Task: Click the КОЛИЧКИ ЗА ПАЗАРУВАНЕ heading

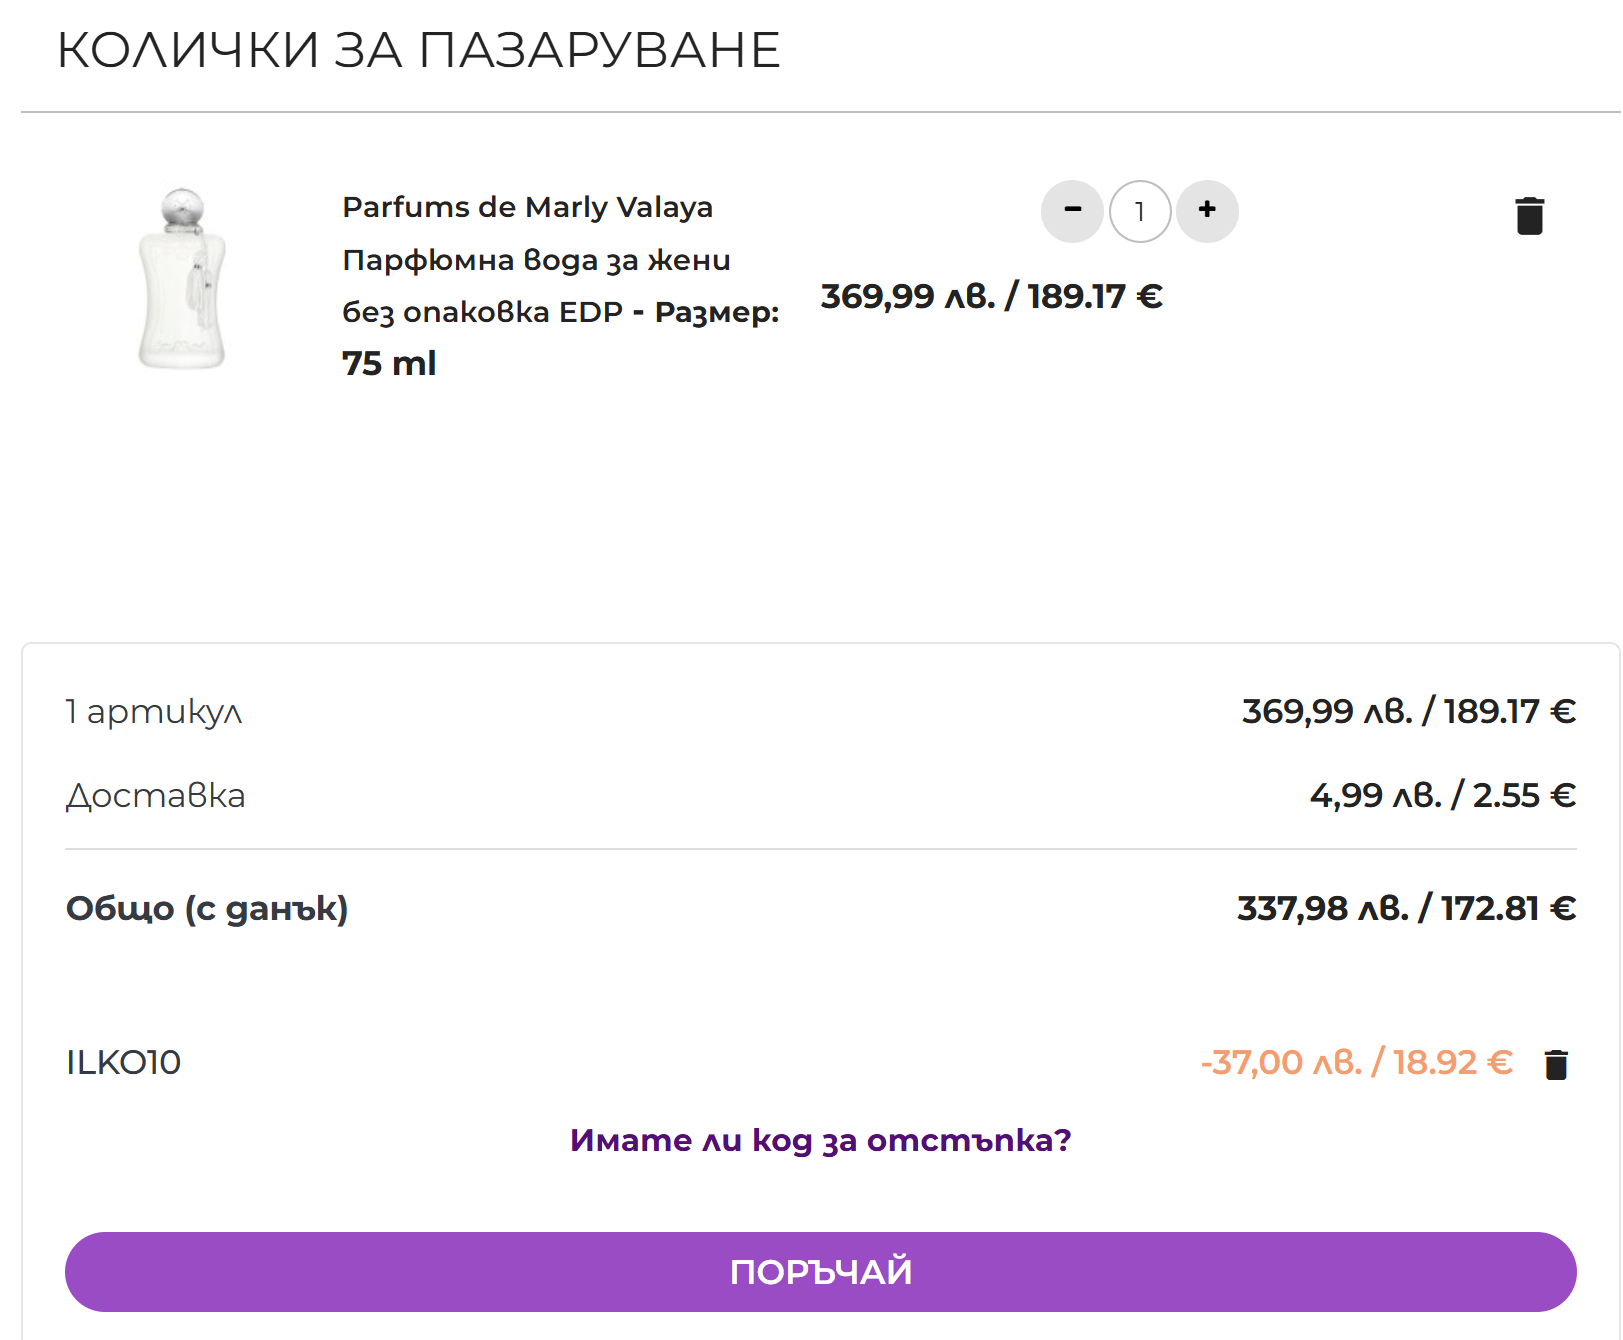Action: pyautogui.click(x=418, y=50)
